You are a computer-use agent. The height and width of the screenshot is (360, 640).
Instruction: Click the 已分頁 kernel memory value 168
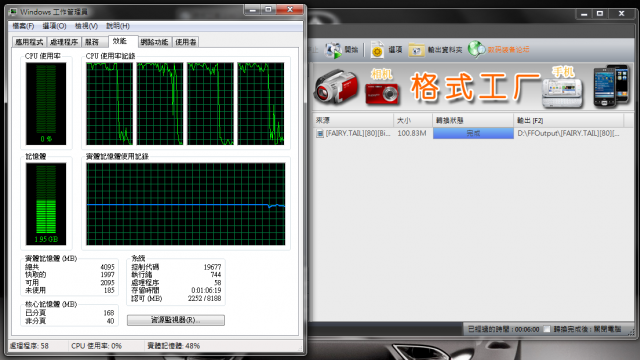point(109,313)
